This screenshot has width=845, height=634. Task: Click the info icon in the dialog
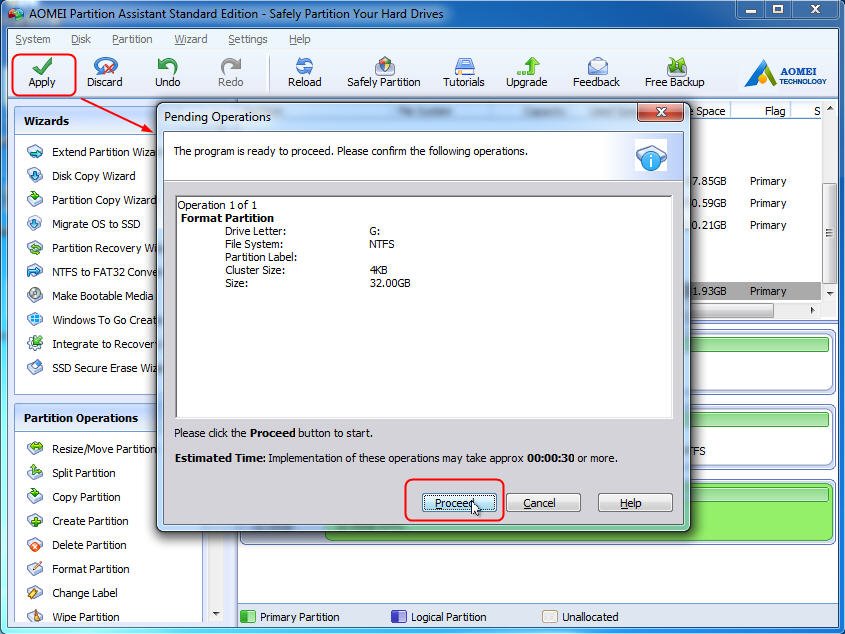651,156
